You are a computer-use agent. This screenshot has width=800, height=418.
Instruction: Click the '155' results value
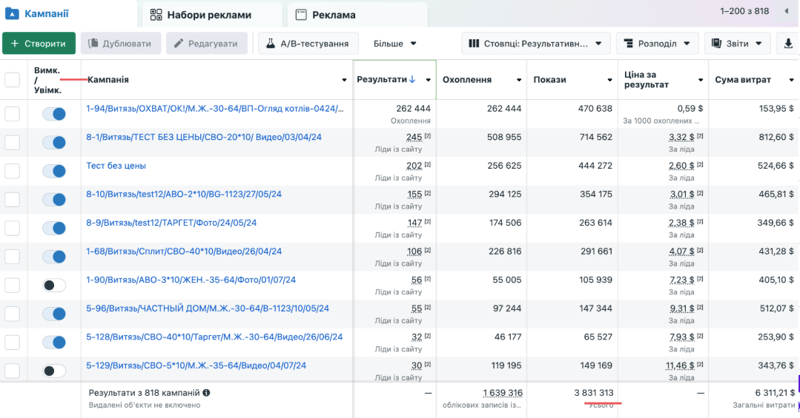click(x=414, y=194)
